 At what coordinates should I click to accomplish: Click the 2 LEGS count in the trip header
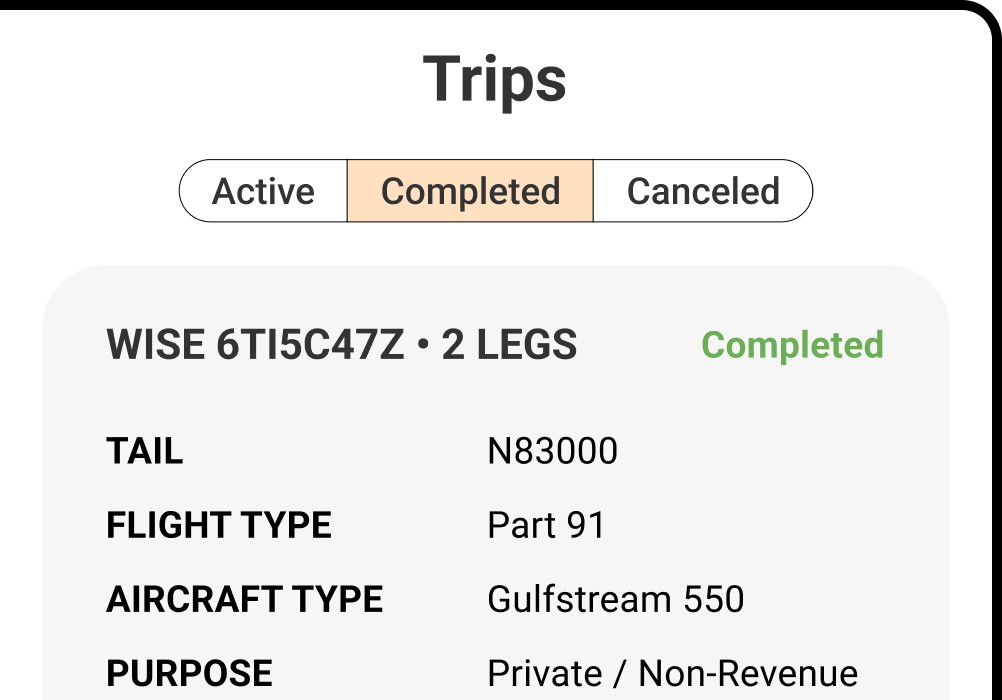pos(509,345)
